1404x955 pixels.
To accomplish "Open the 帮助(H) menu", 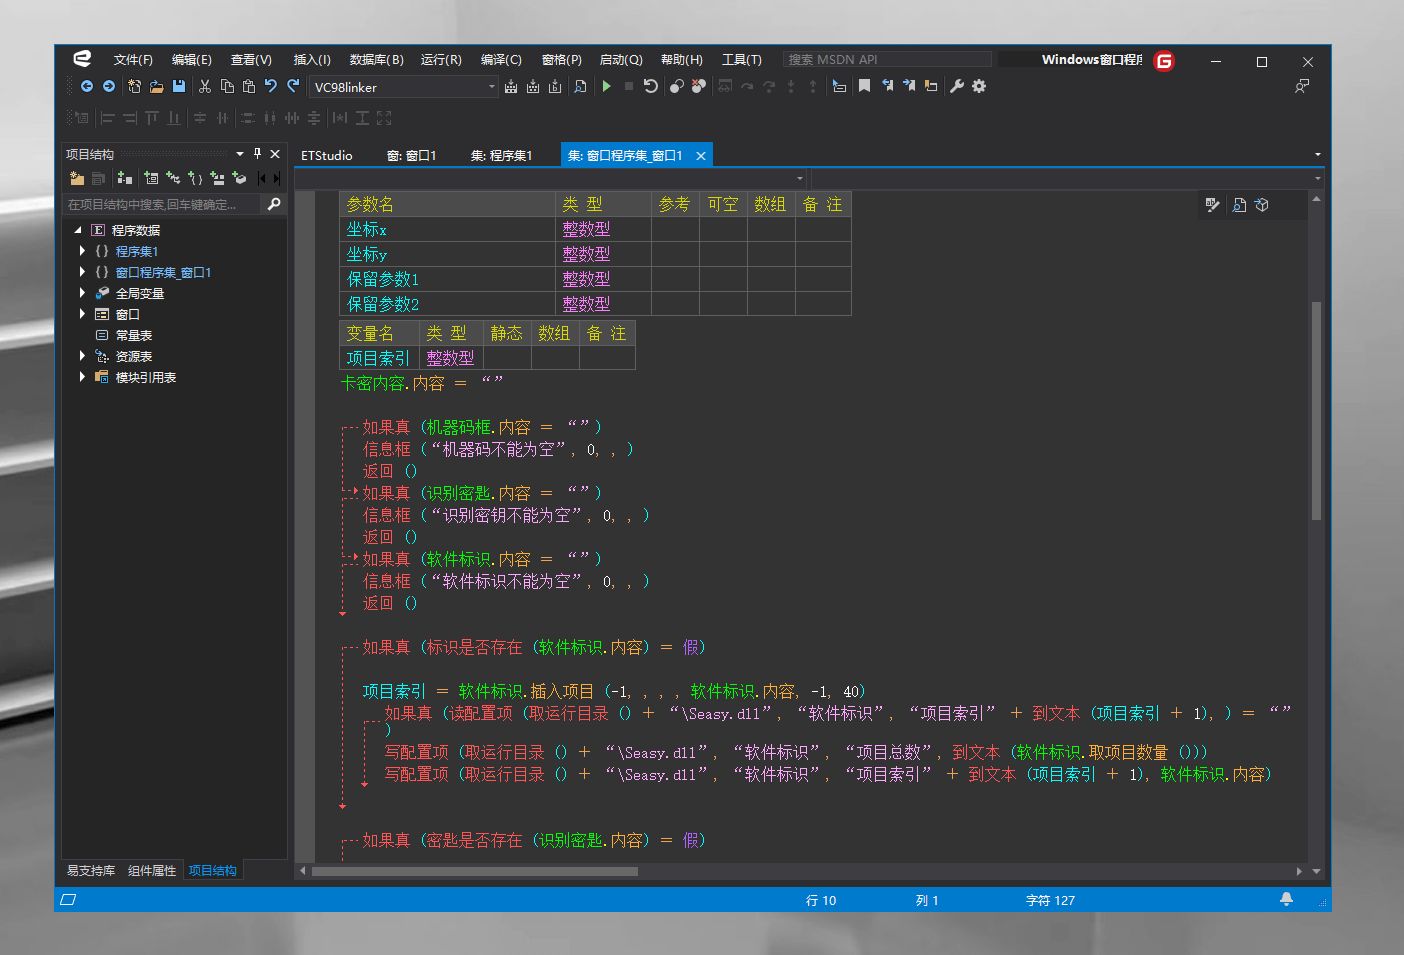I will tap(681, 60).
